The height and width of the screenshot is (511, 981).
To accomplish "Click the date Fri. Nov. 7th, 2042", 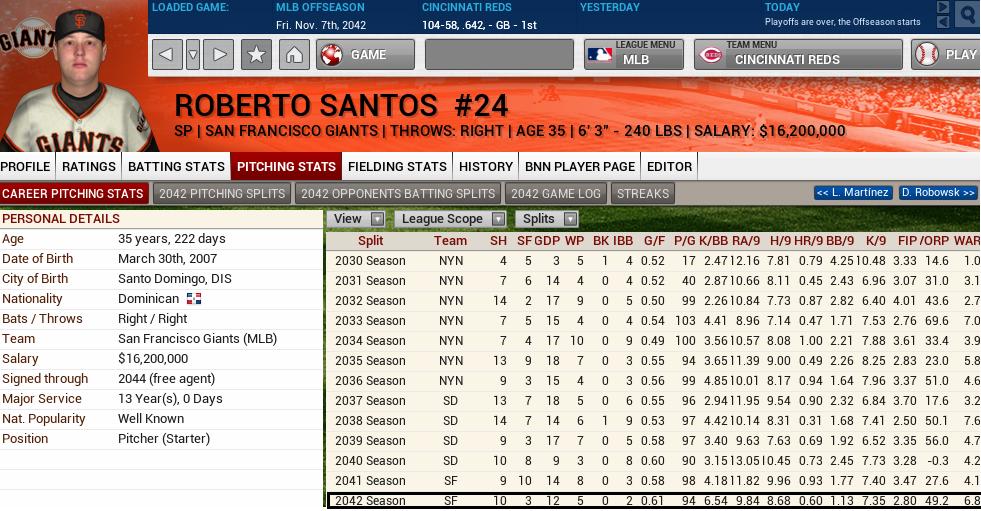I will pyautogui.click(x=321, y=25).
